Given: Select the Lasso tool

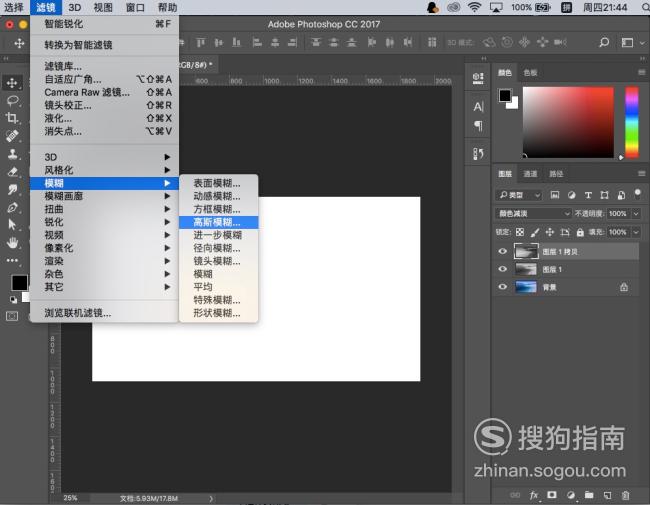Looking at the screenshot, I should pyautogui.click(x=12, y=100).
